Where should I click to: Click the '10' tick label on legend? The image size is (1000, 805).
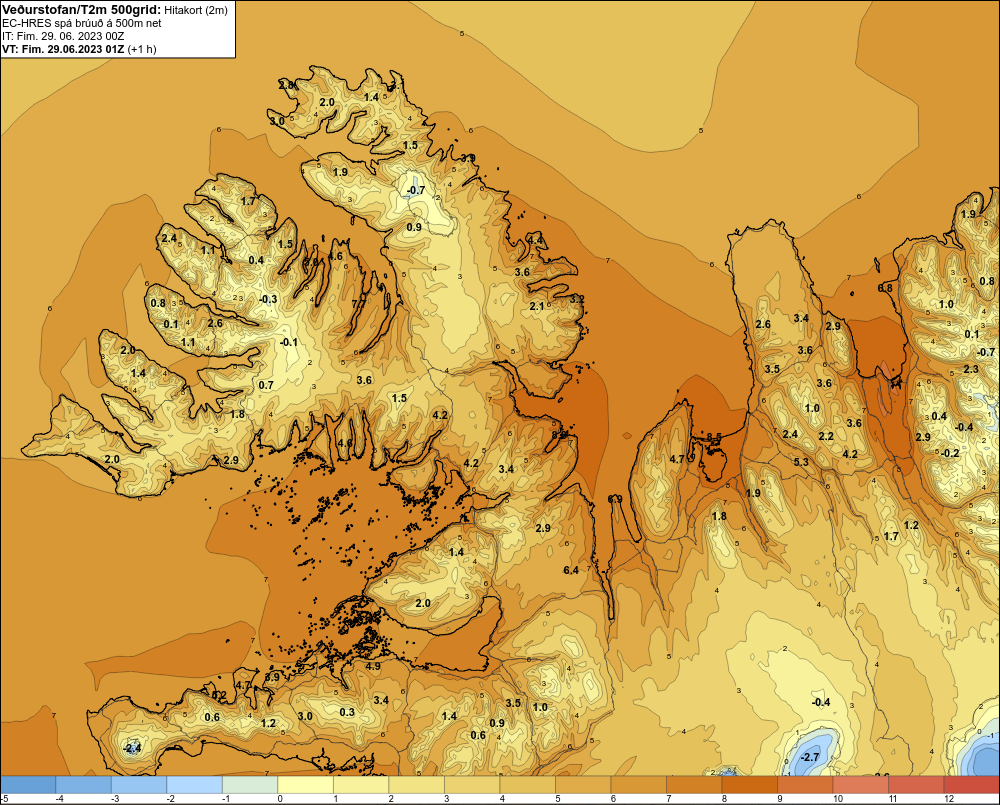coord(837,799)
